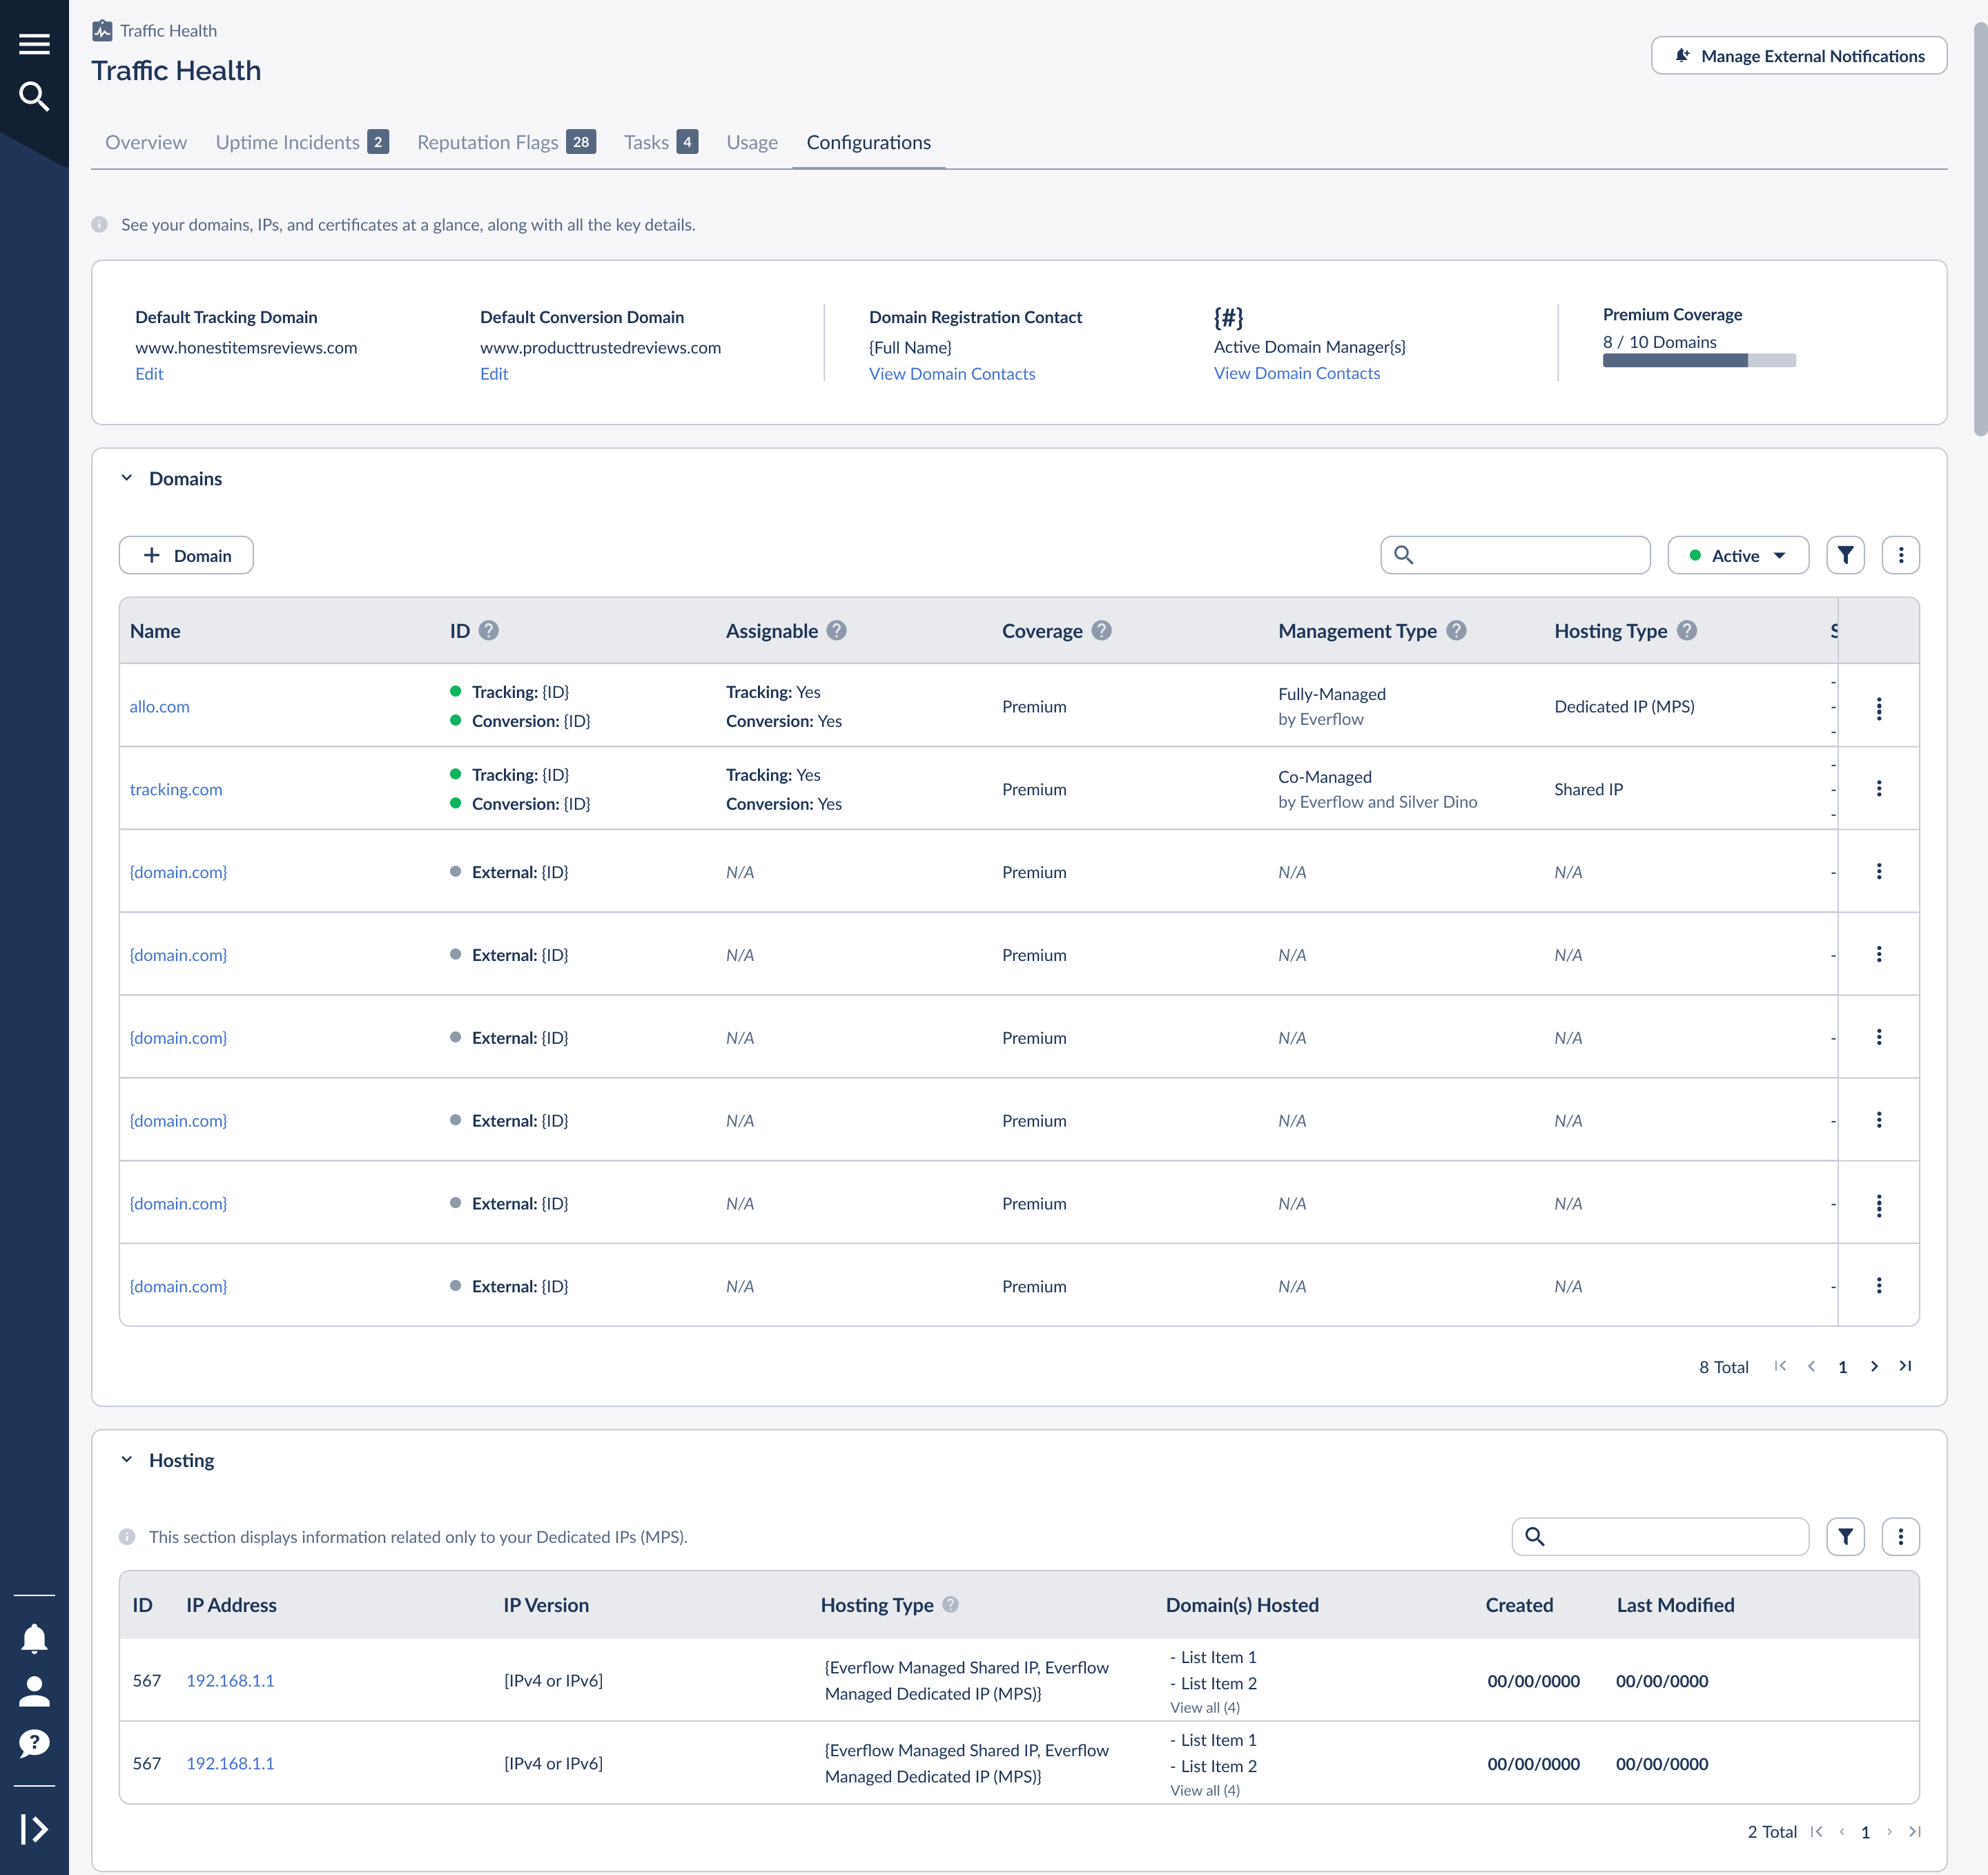Switch to the Tasks tab
Image resolution: width=1988 pixels, height=1875 pixels.
660,142
